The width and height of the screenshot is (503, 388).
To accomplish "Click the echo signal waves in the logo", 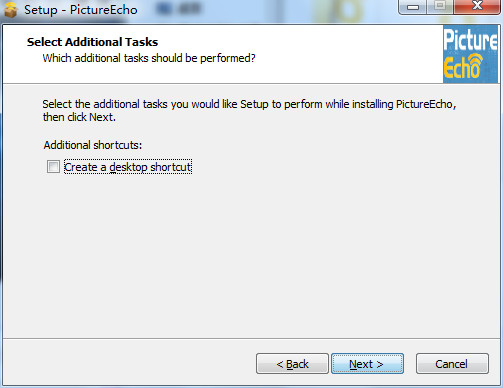I will coord(476,61).
